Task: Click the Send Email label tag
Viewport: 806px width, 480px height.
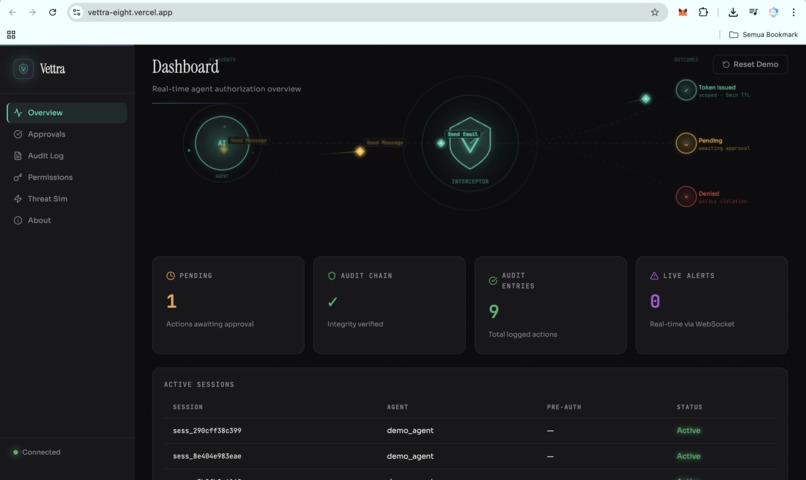Action: (463, 134)
